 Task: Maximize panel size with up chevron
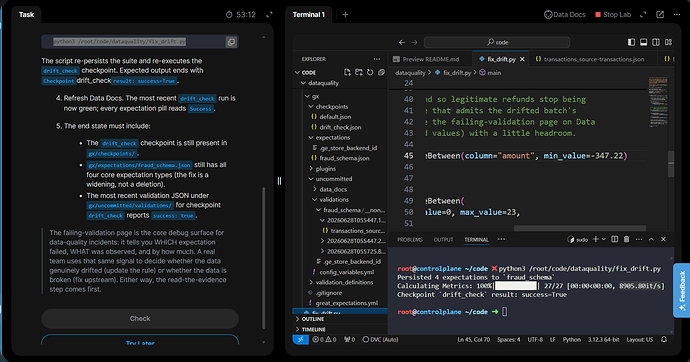tap(651, 239)
